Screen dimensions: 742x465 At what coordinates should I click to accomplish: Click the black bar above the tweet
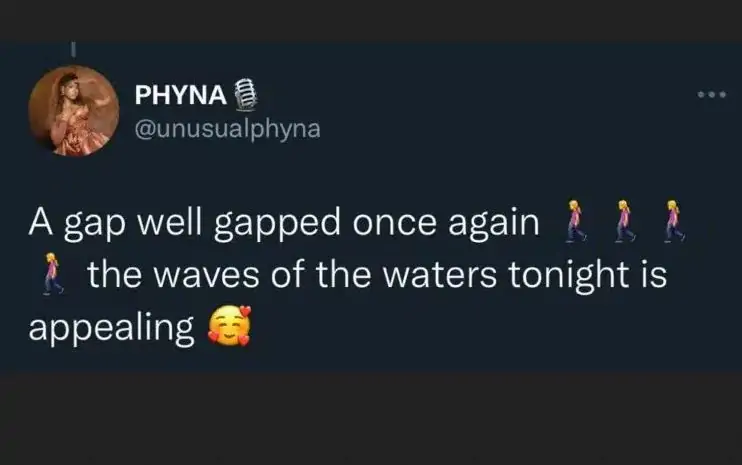(371, 19)
